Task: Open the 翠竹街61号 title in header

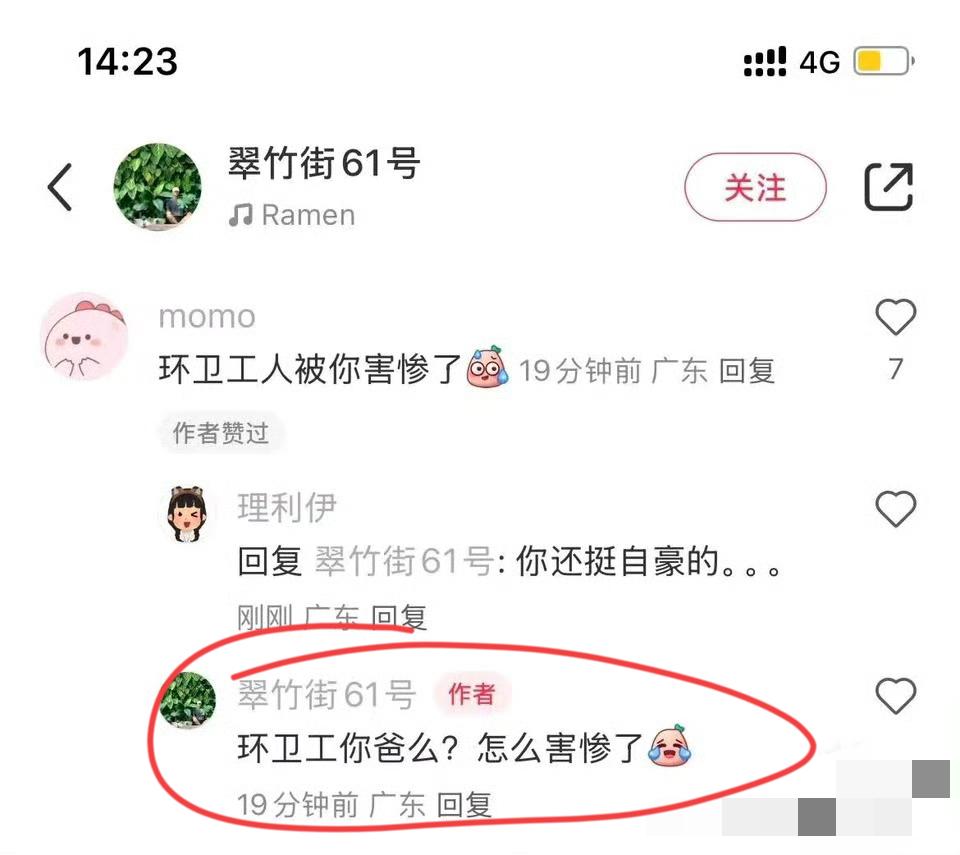Action: 324,164
